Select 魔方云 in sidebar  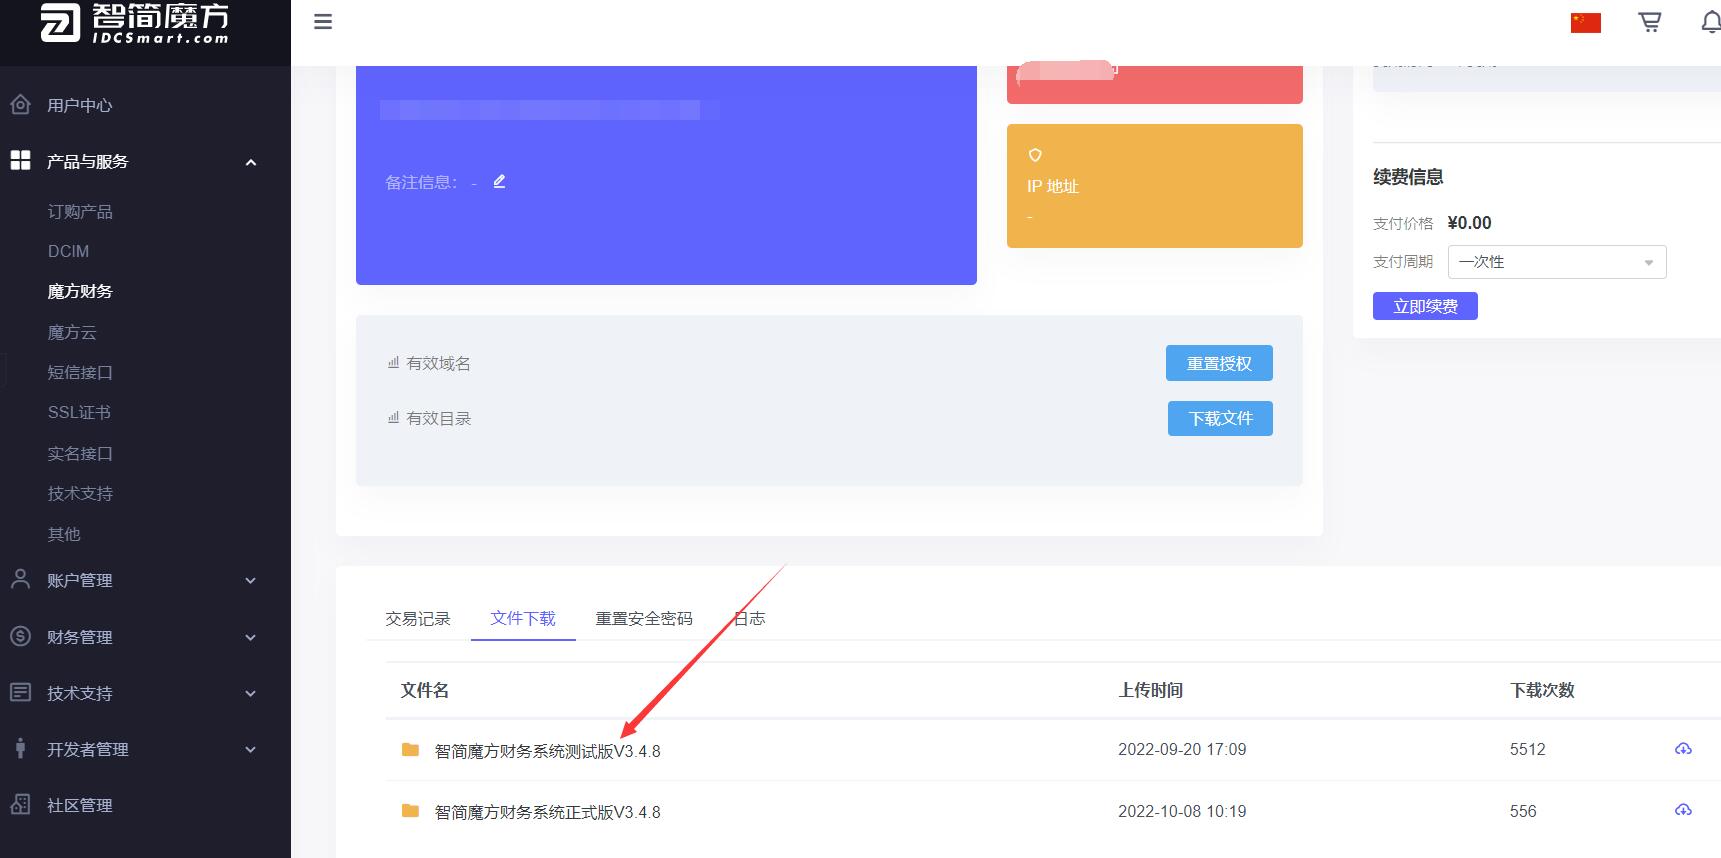pyautogui.click(x=72, y=332)
